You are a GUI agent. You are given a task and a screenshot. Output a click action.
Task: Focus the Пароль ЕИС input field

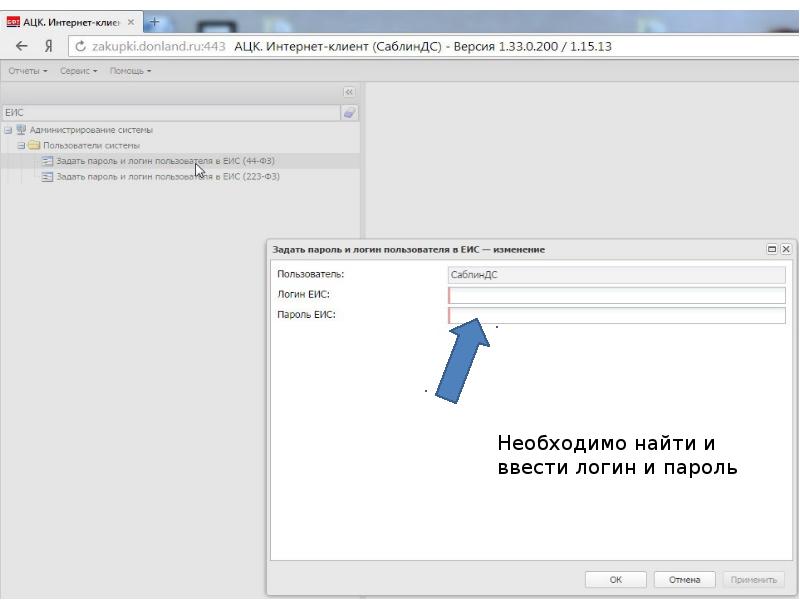(617, 315)
